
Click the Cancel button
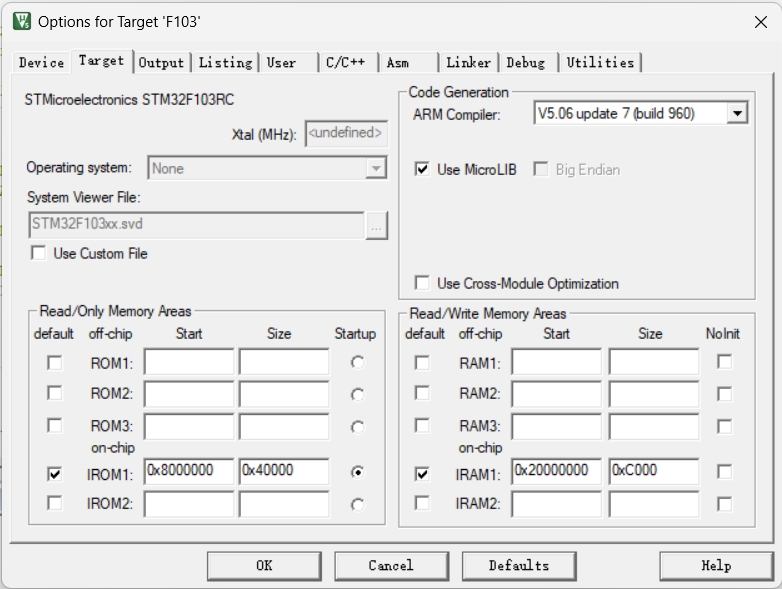click(x=391, y=566)
